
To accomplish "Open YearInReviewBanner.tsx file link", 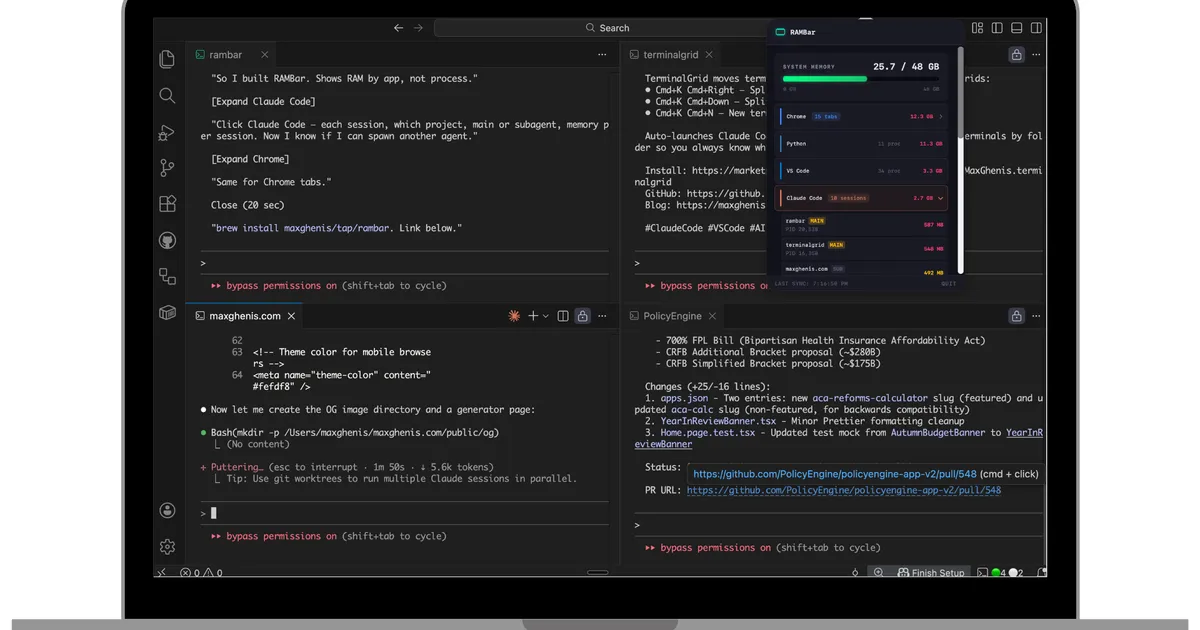I will tap(718, 421).
